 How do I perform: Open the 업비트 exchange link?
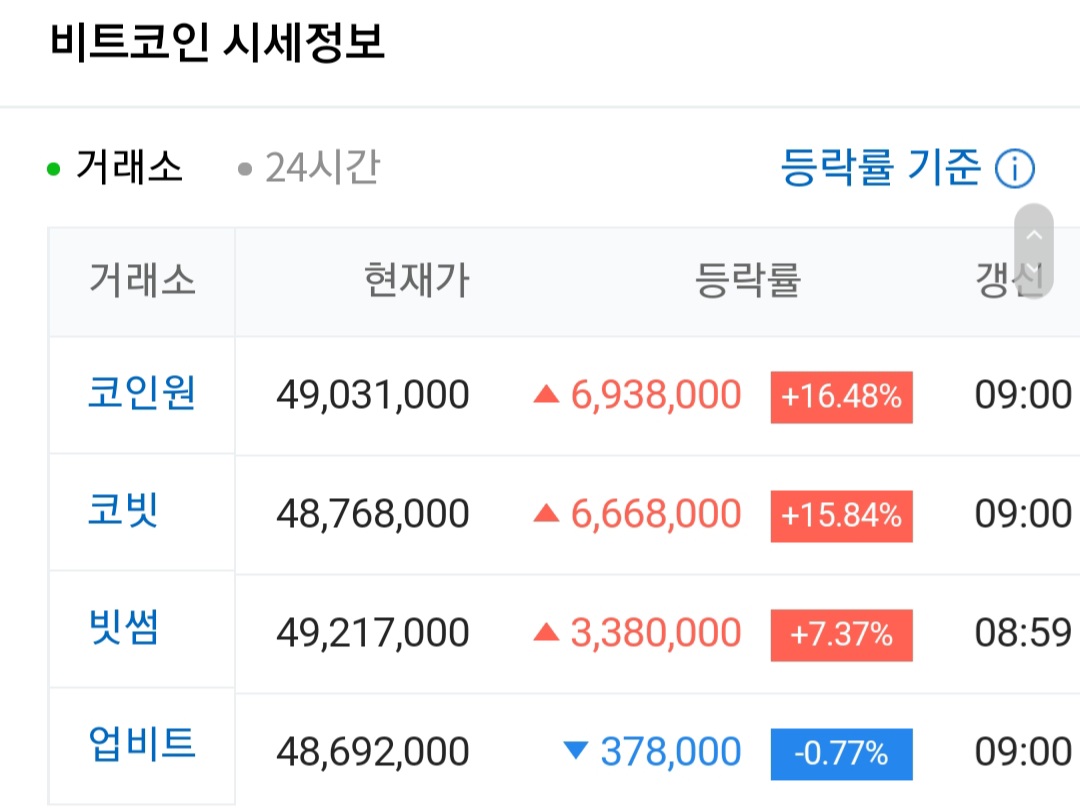coord(141,745)
